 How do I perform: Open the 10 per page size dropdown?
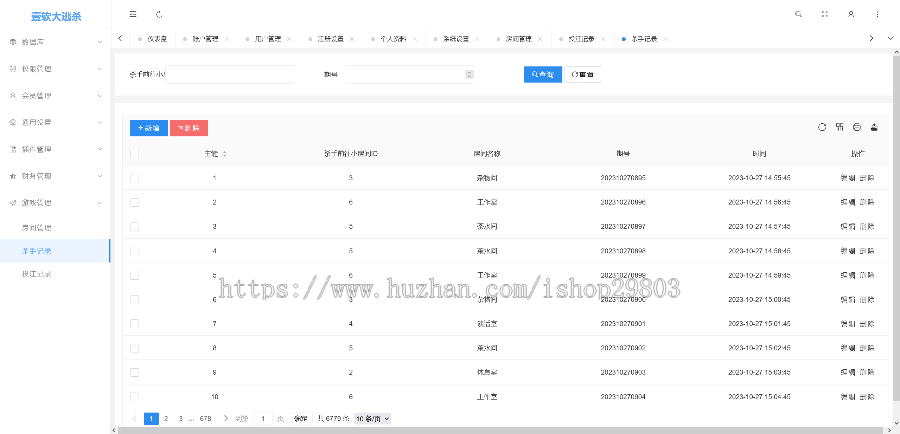click(x=372, y=418)
